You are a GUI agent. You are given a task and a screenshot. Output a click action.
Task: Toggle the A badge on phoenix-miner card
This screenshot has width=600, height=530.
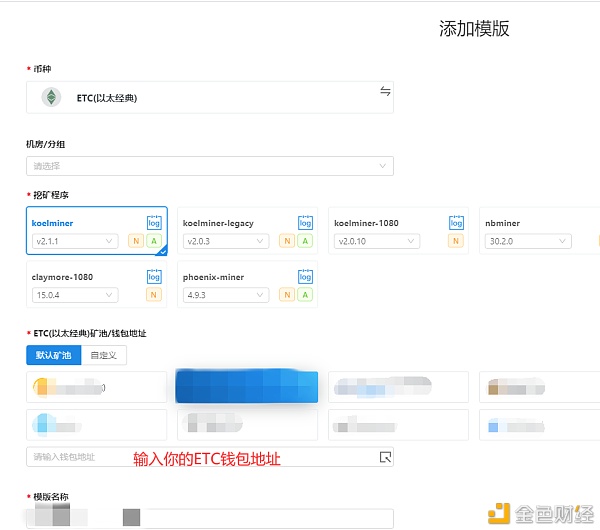pos(304,295)
